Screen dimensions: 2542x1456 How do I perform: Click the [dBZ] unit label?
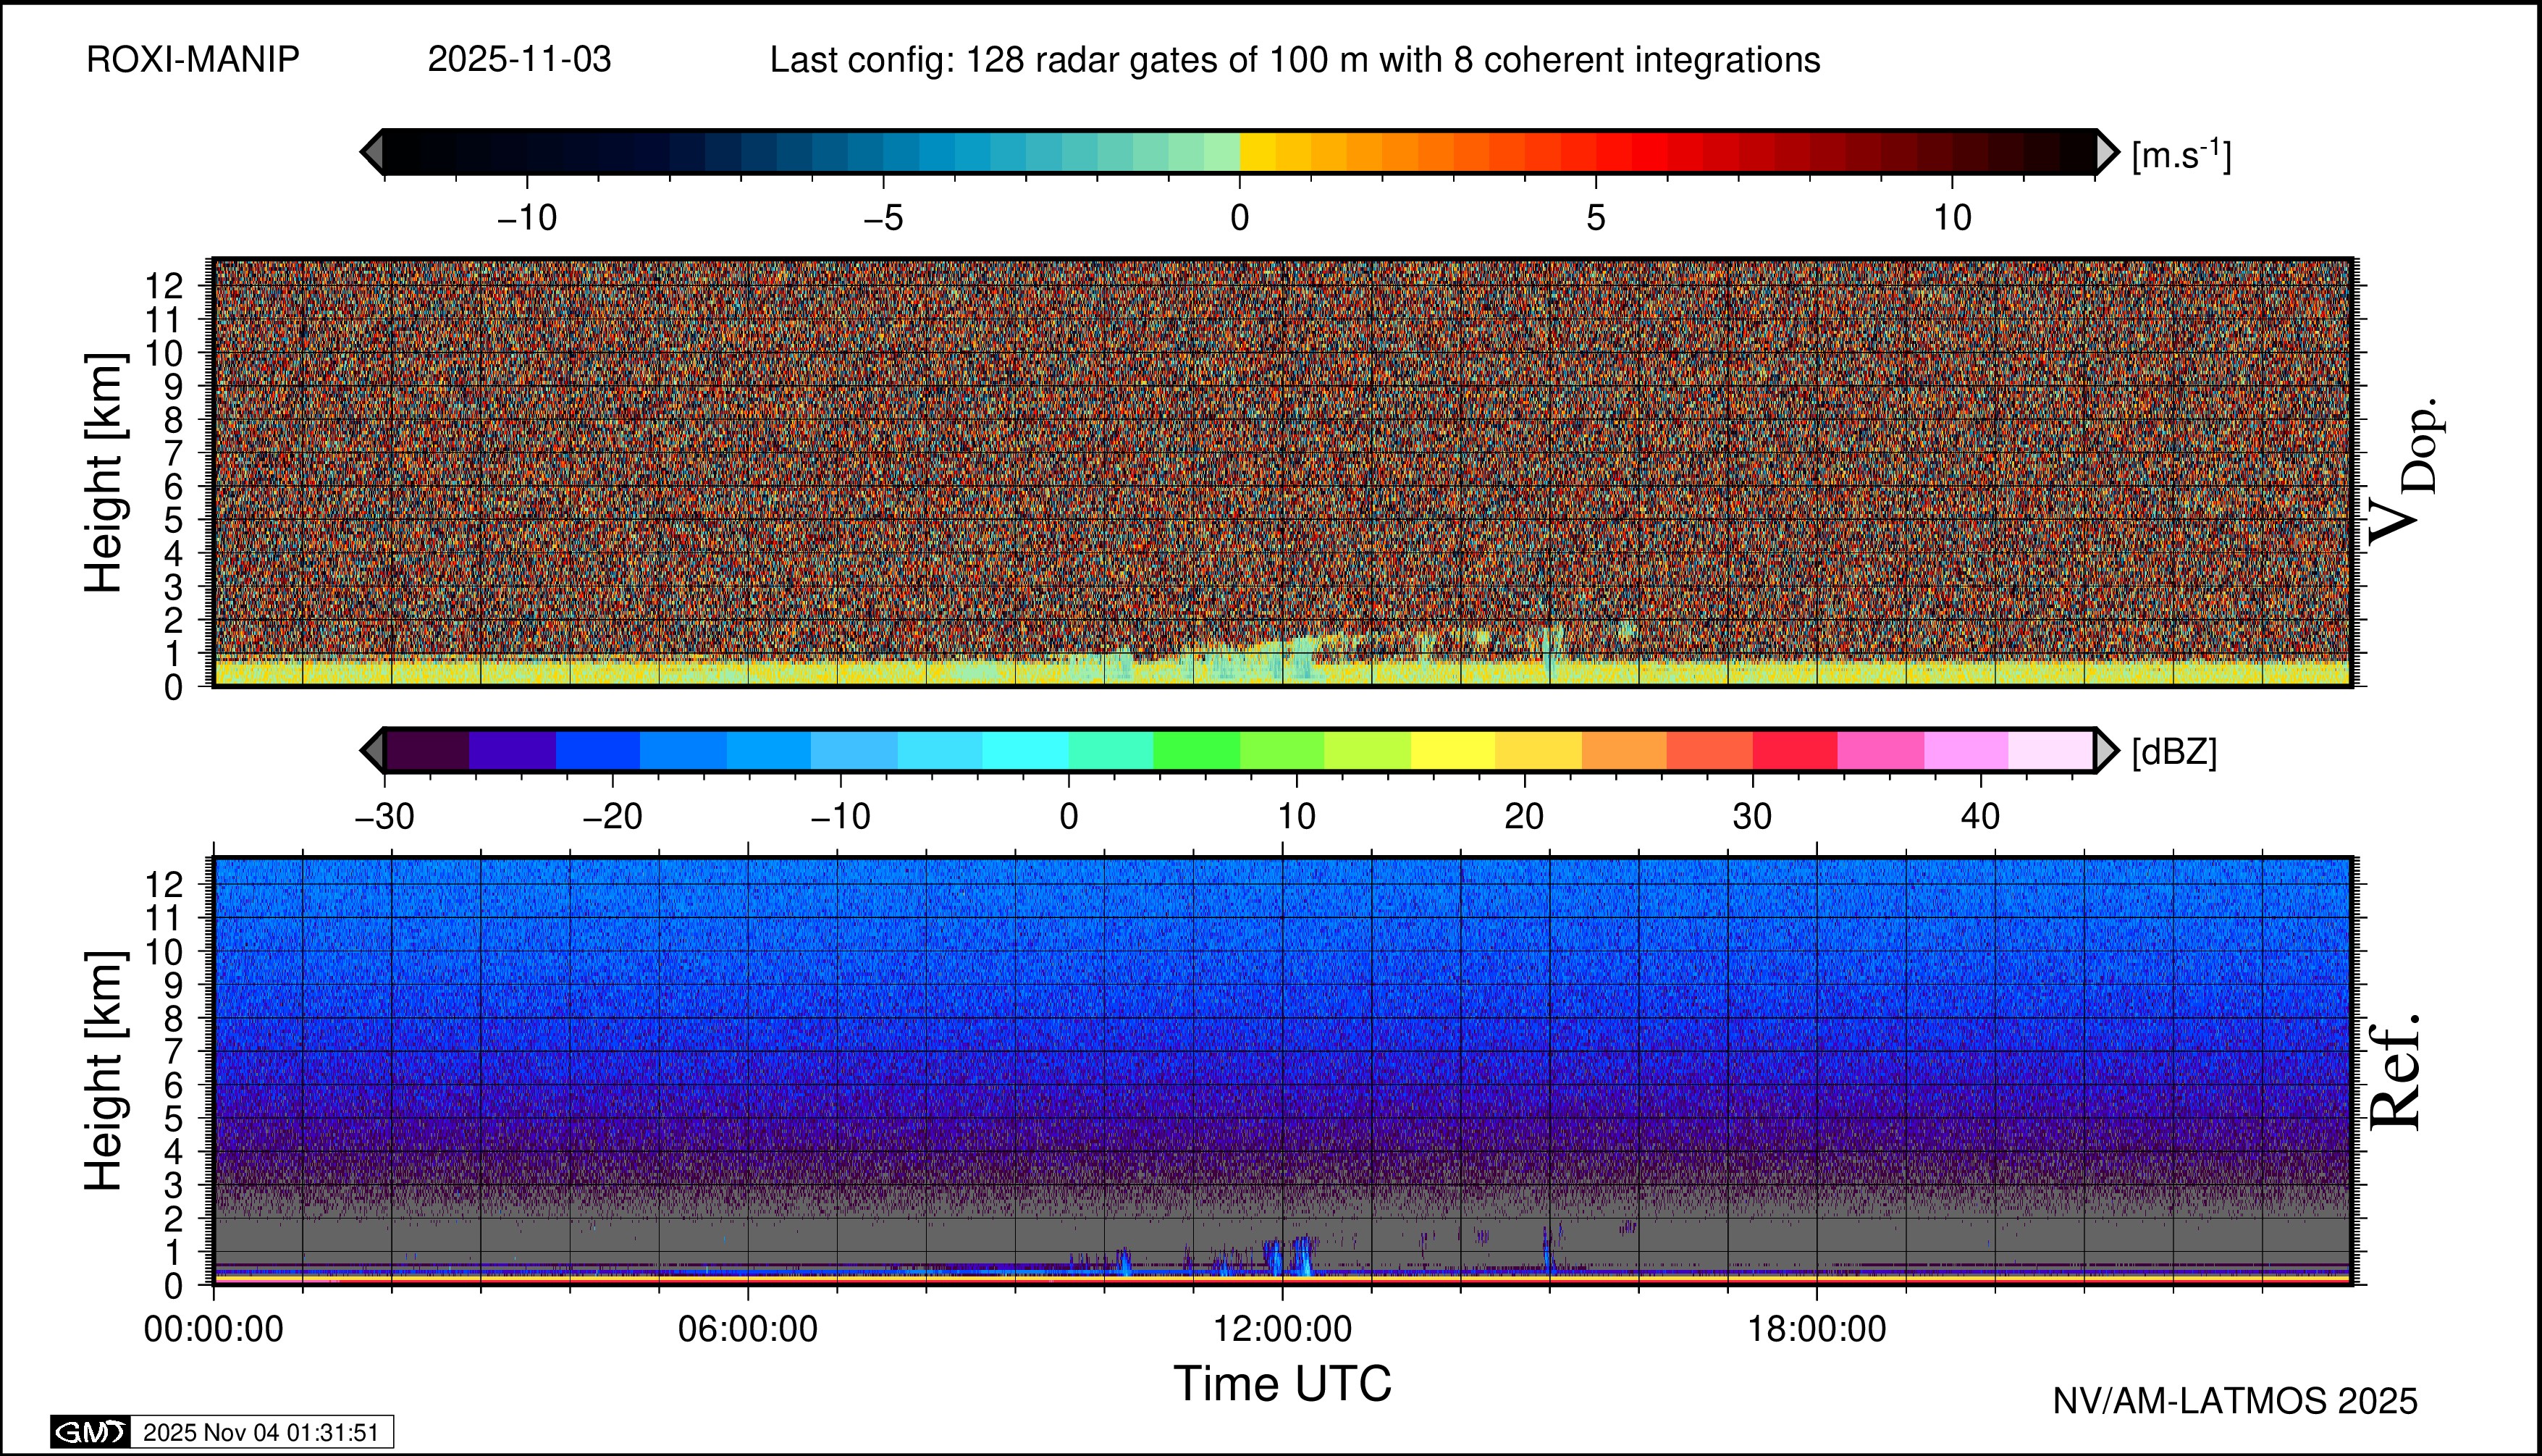pos(2174,752)
